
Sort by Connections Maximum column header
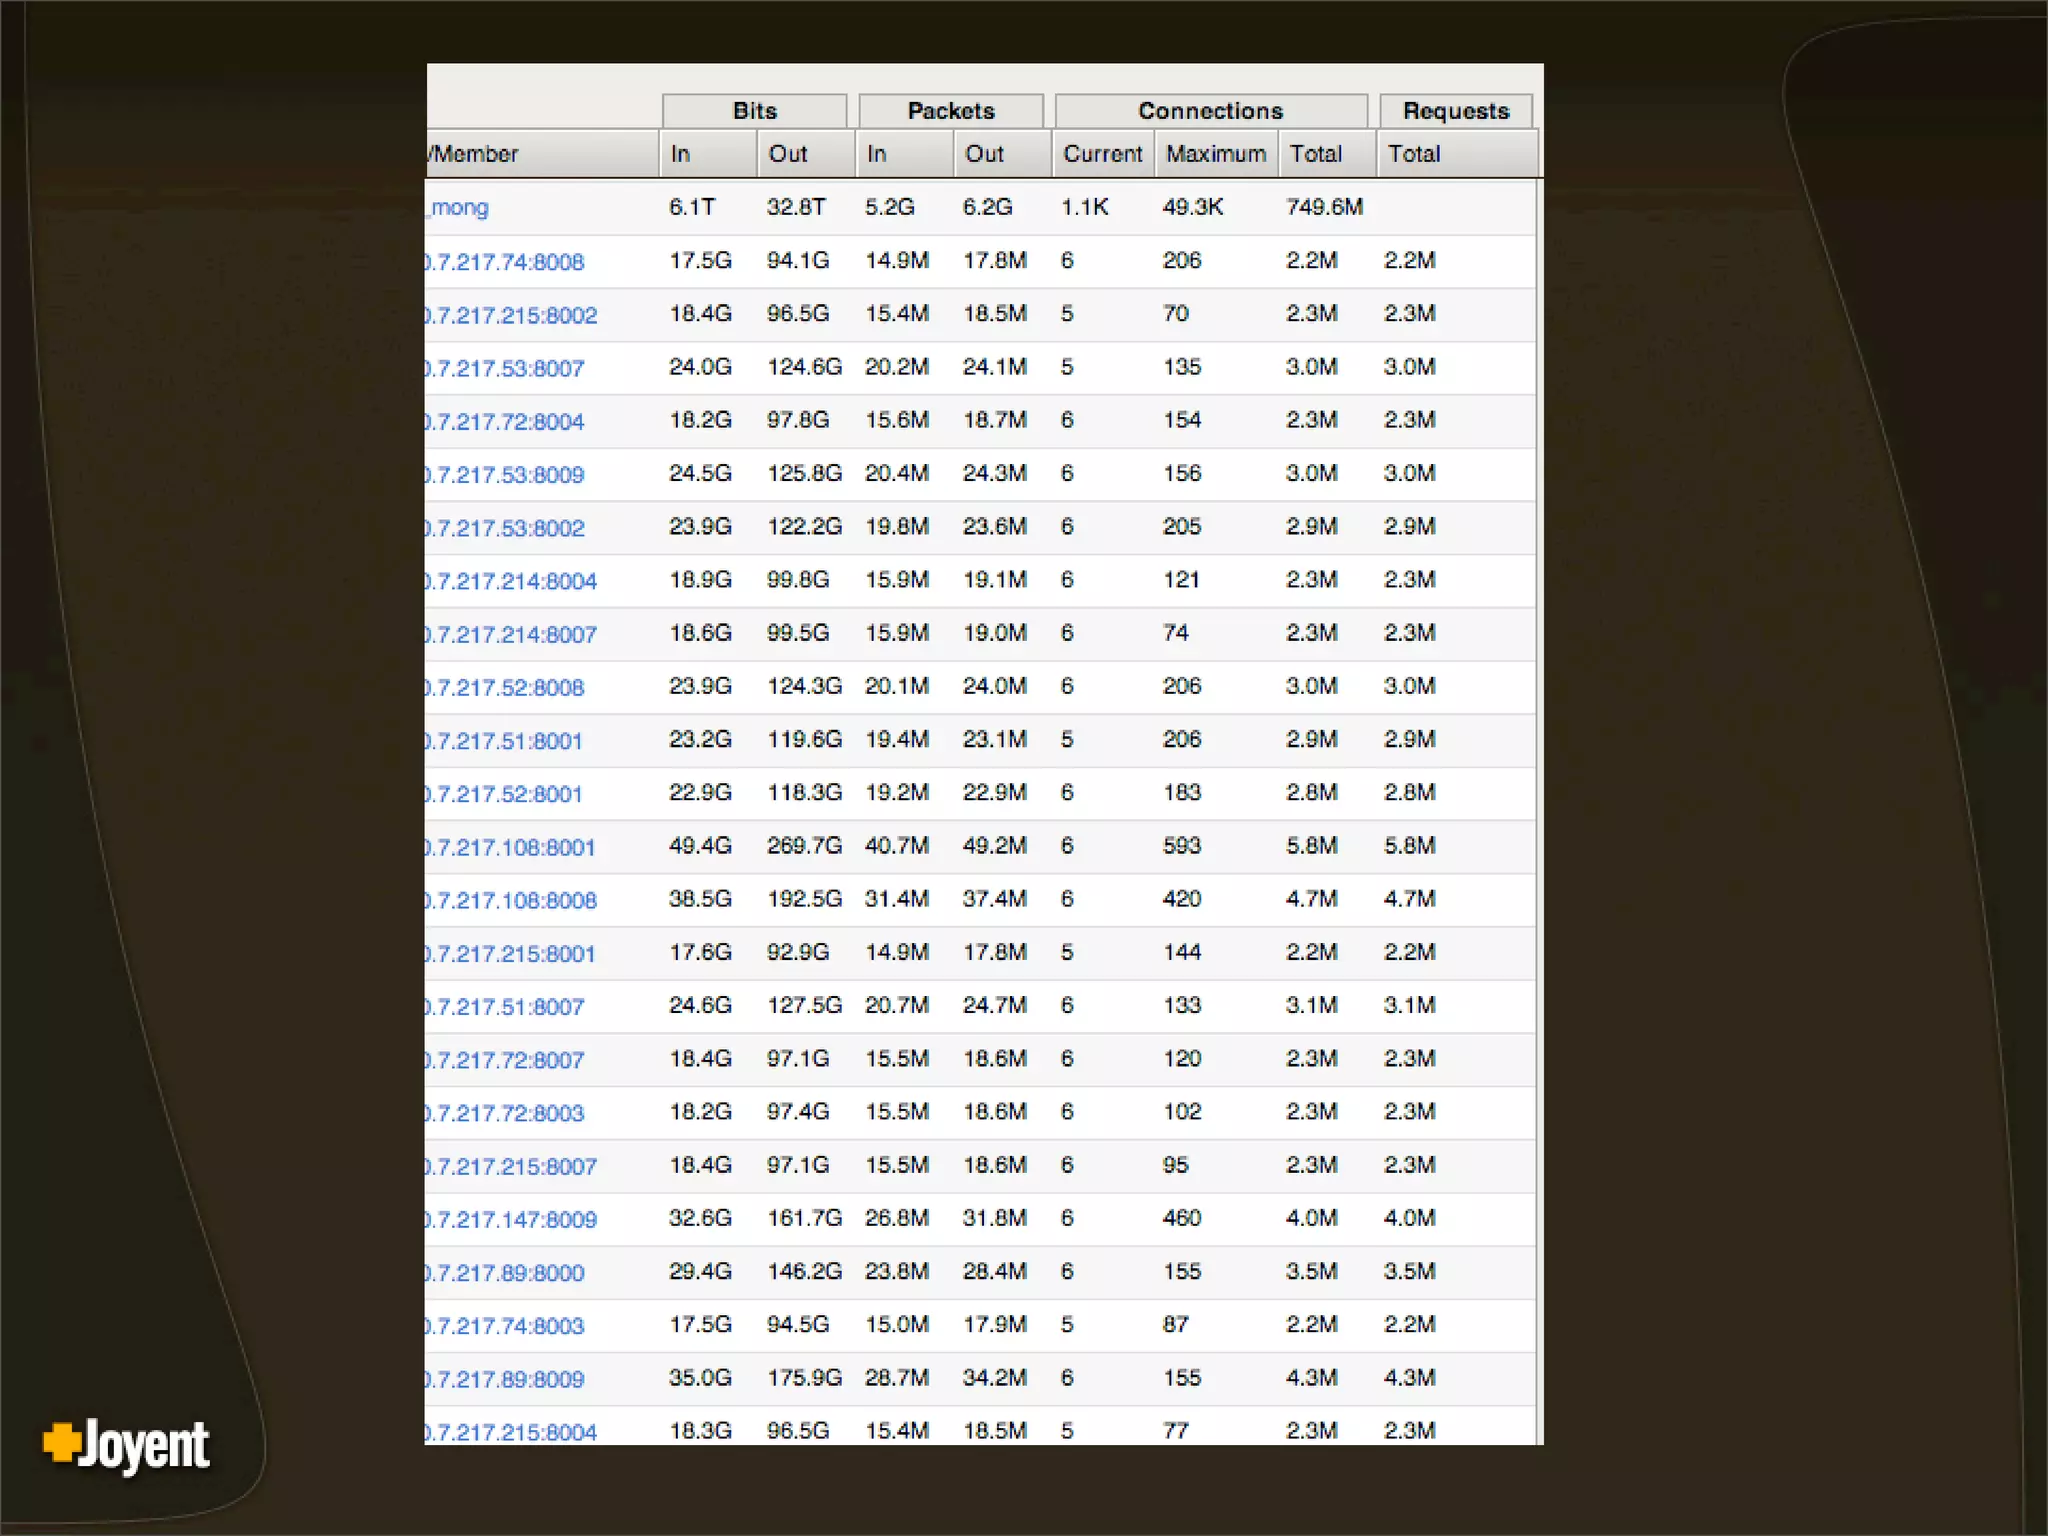tap(1217, 154)
